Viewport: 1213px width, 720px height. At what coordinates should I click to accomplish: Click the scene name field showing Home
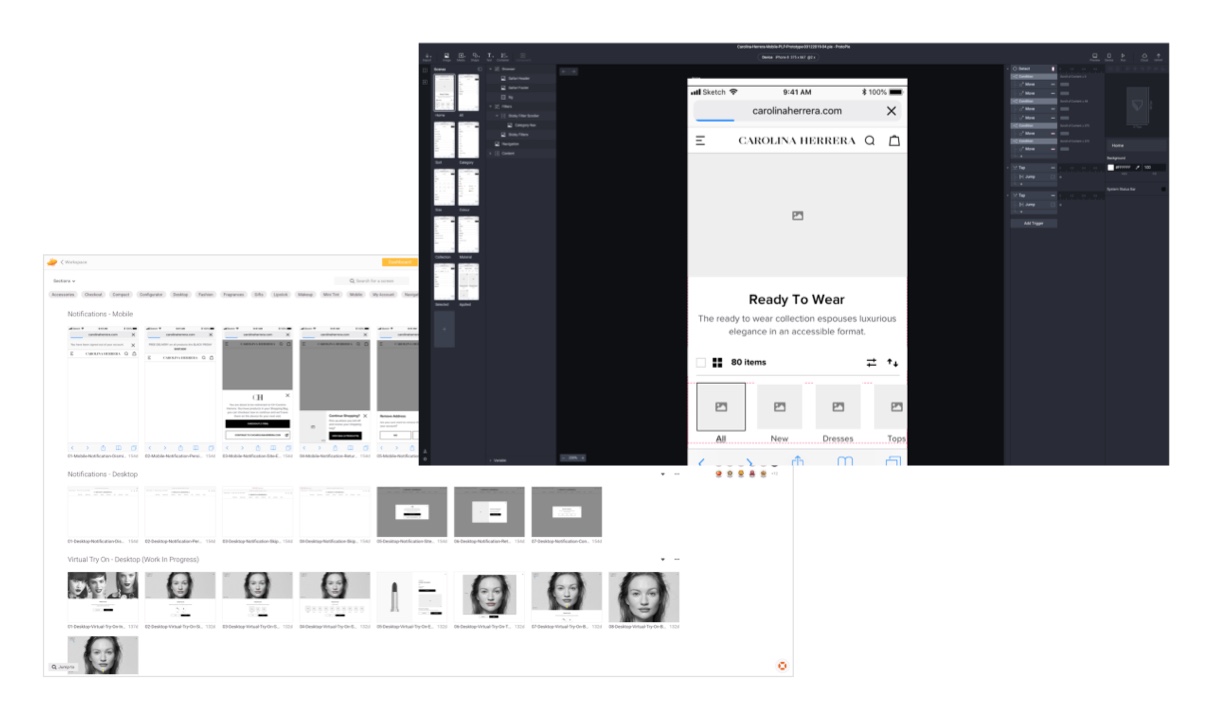point(1137,145)
